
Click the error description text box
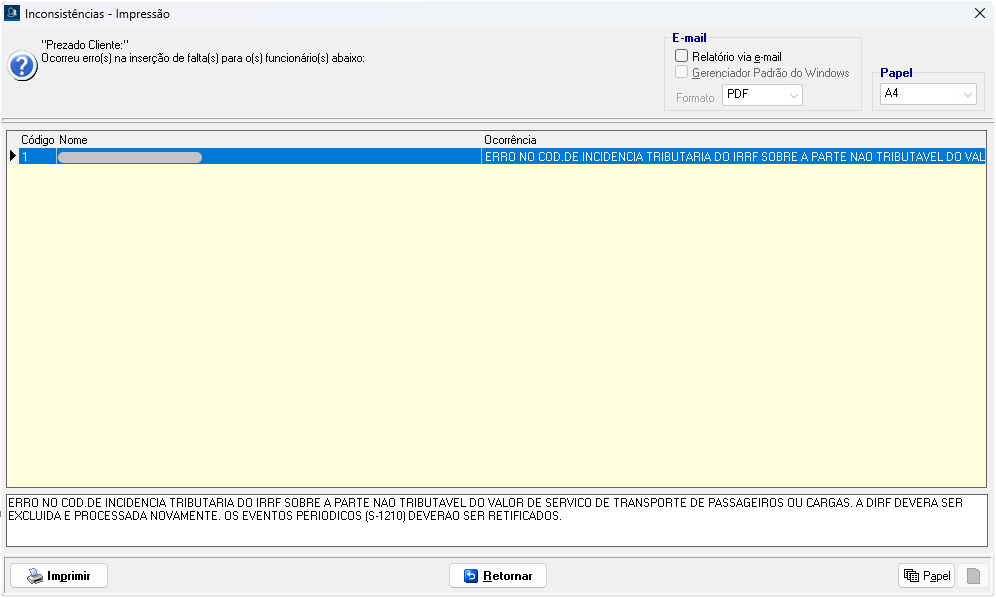tap(496, 520)
